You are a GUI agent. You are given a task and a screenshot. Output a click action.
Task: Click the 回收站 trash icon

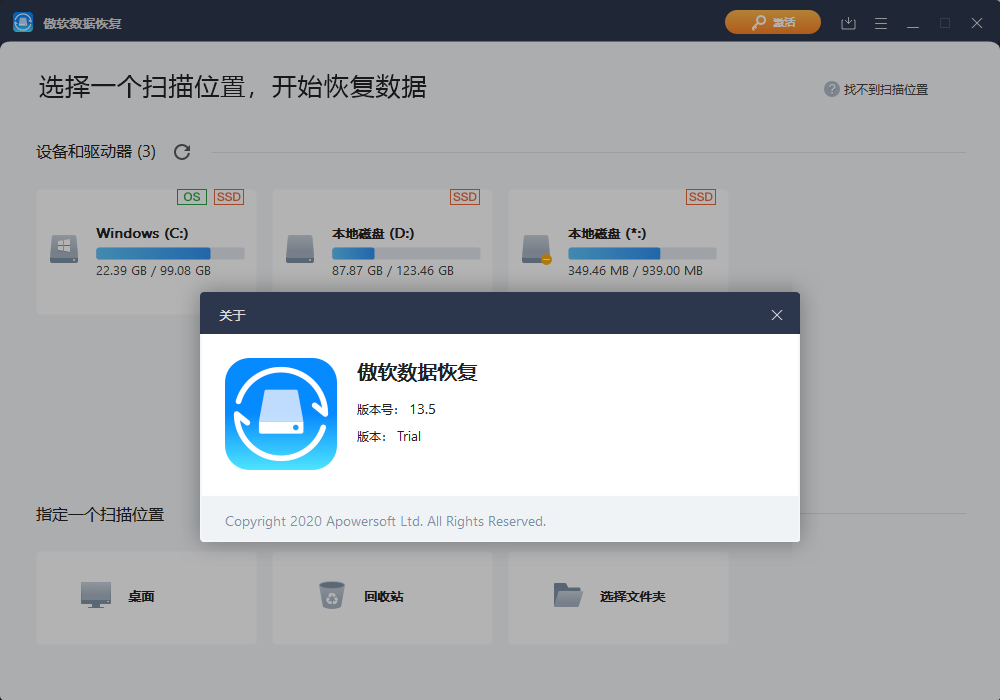(x=332, y=594)
